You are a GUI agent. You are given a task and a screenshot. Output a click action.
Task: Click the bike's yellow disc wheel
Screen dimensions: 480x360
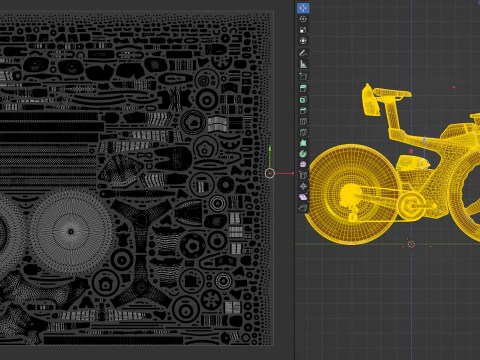353,194
